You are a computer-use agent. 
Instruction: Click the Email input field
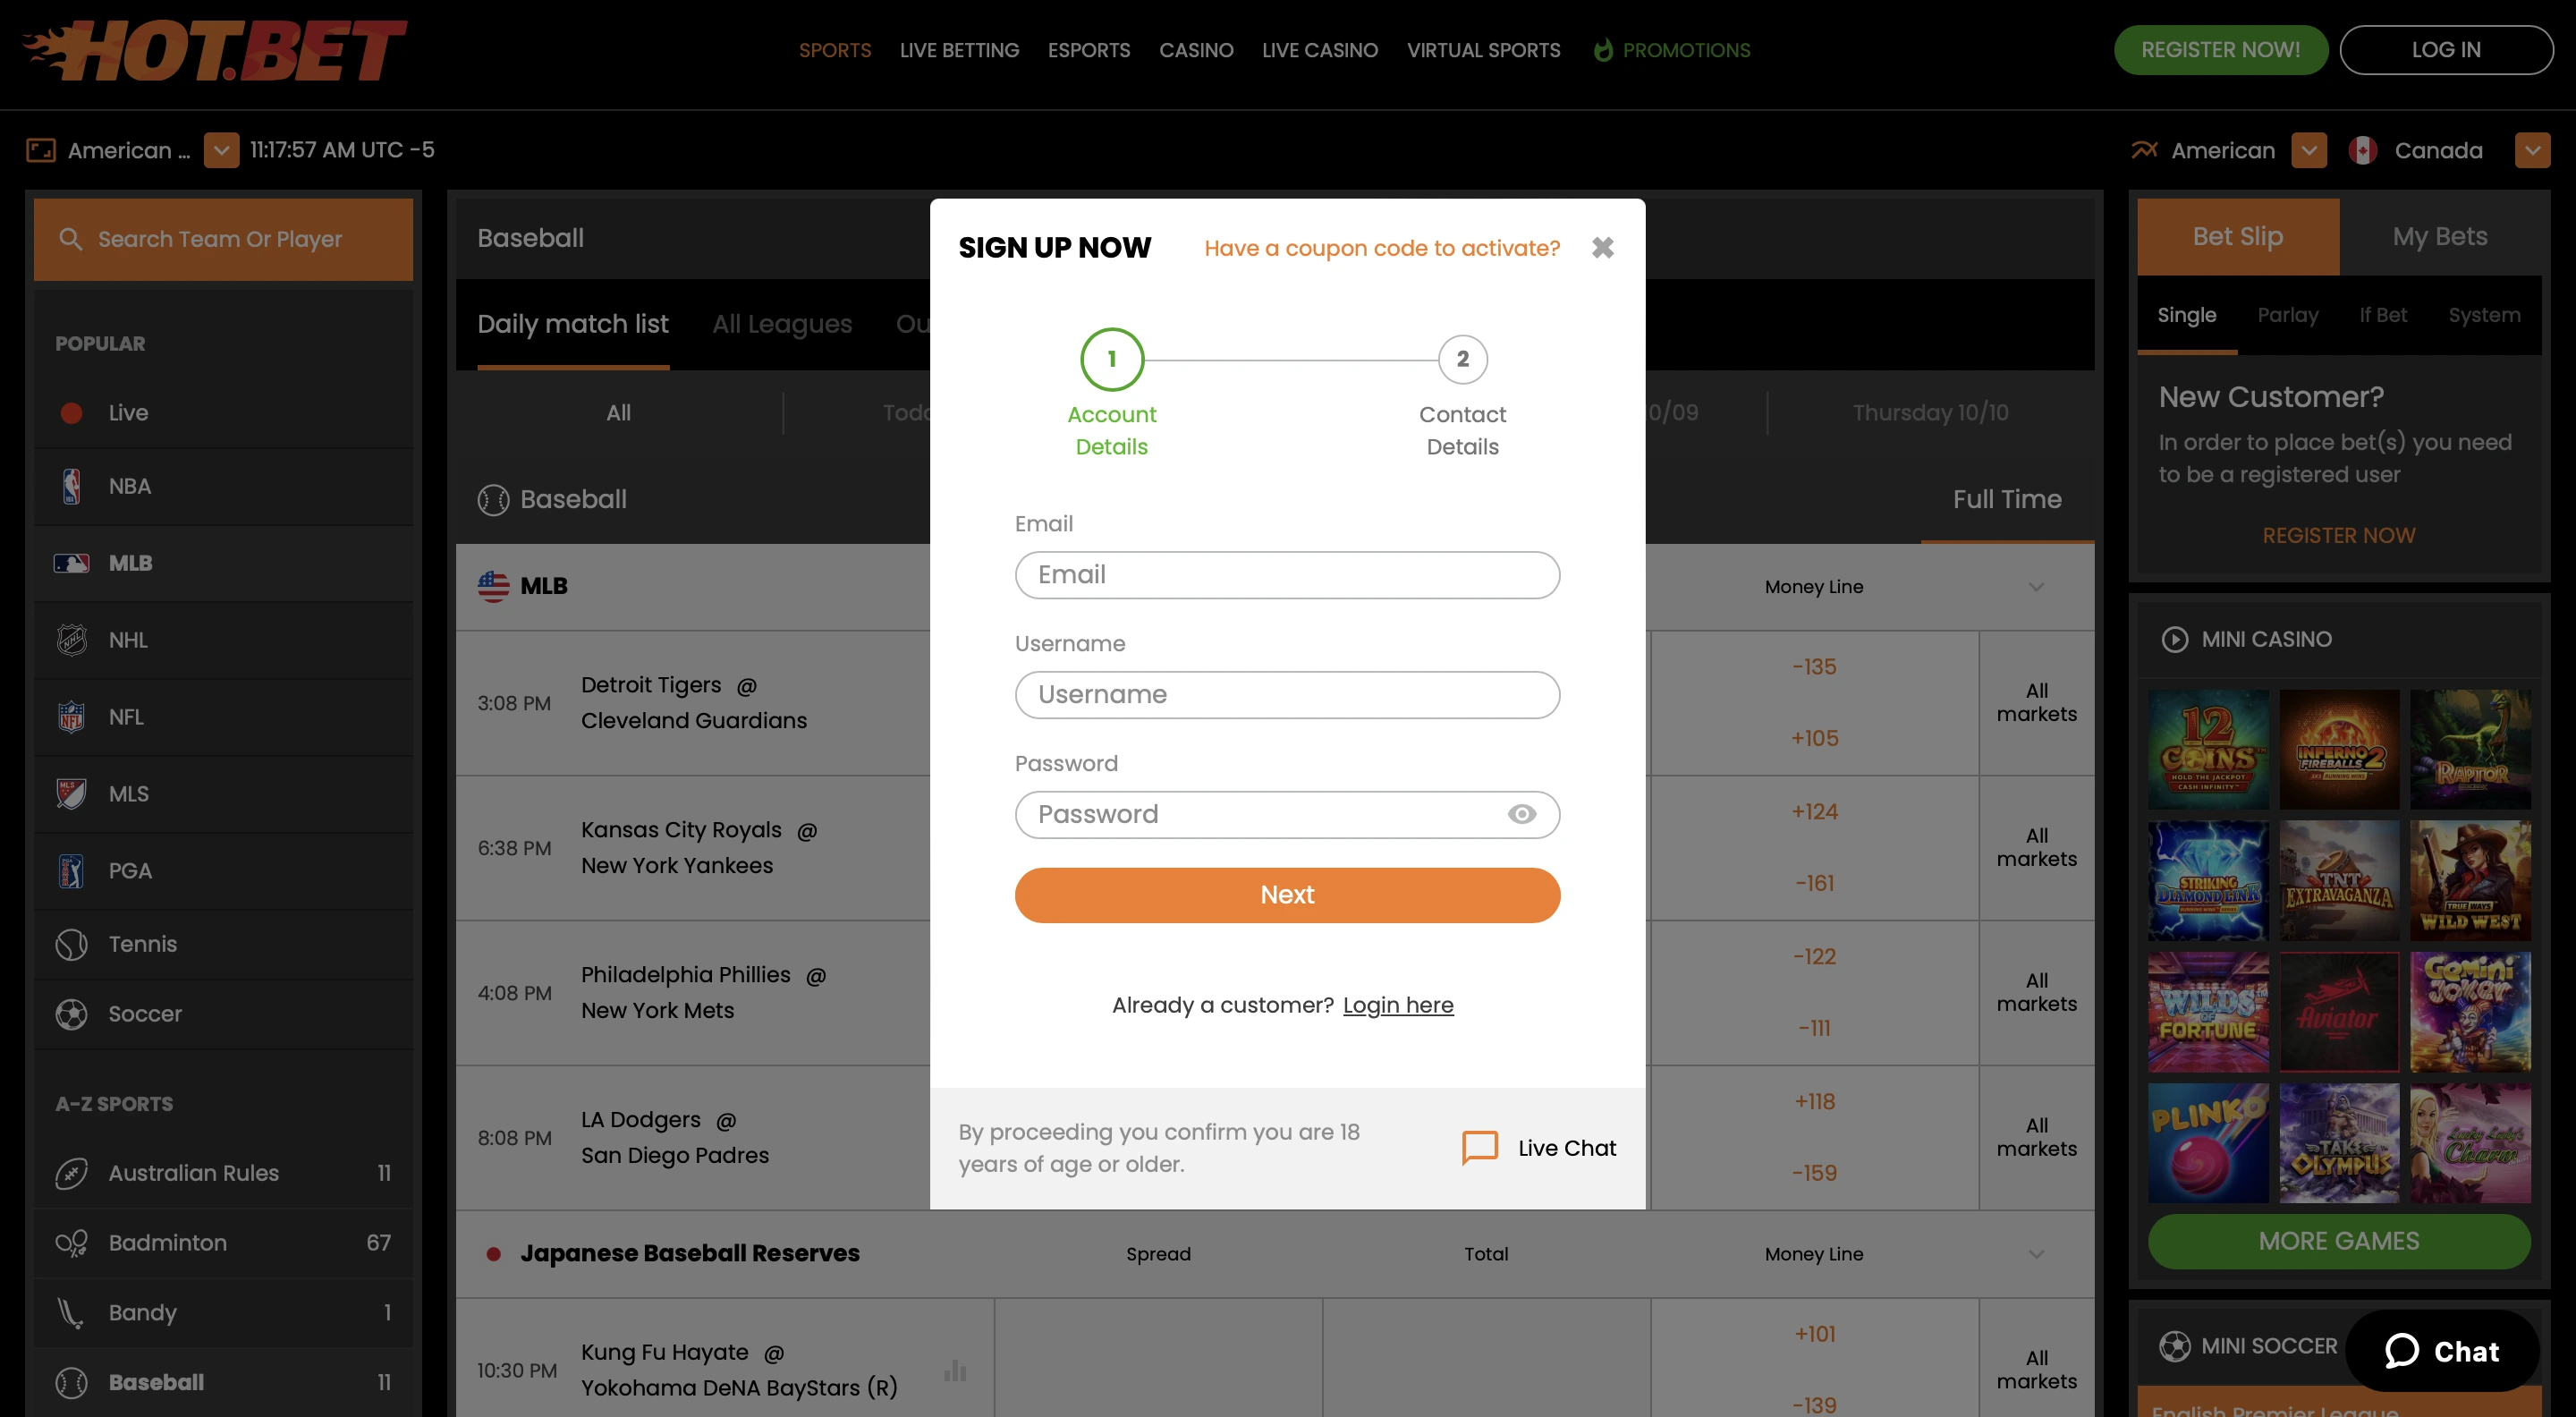(1287, 575)
